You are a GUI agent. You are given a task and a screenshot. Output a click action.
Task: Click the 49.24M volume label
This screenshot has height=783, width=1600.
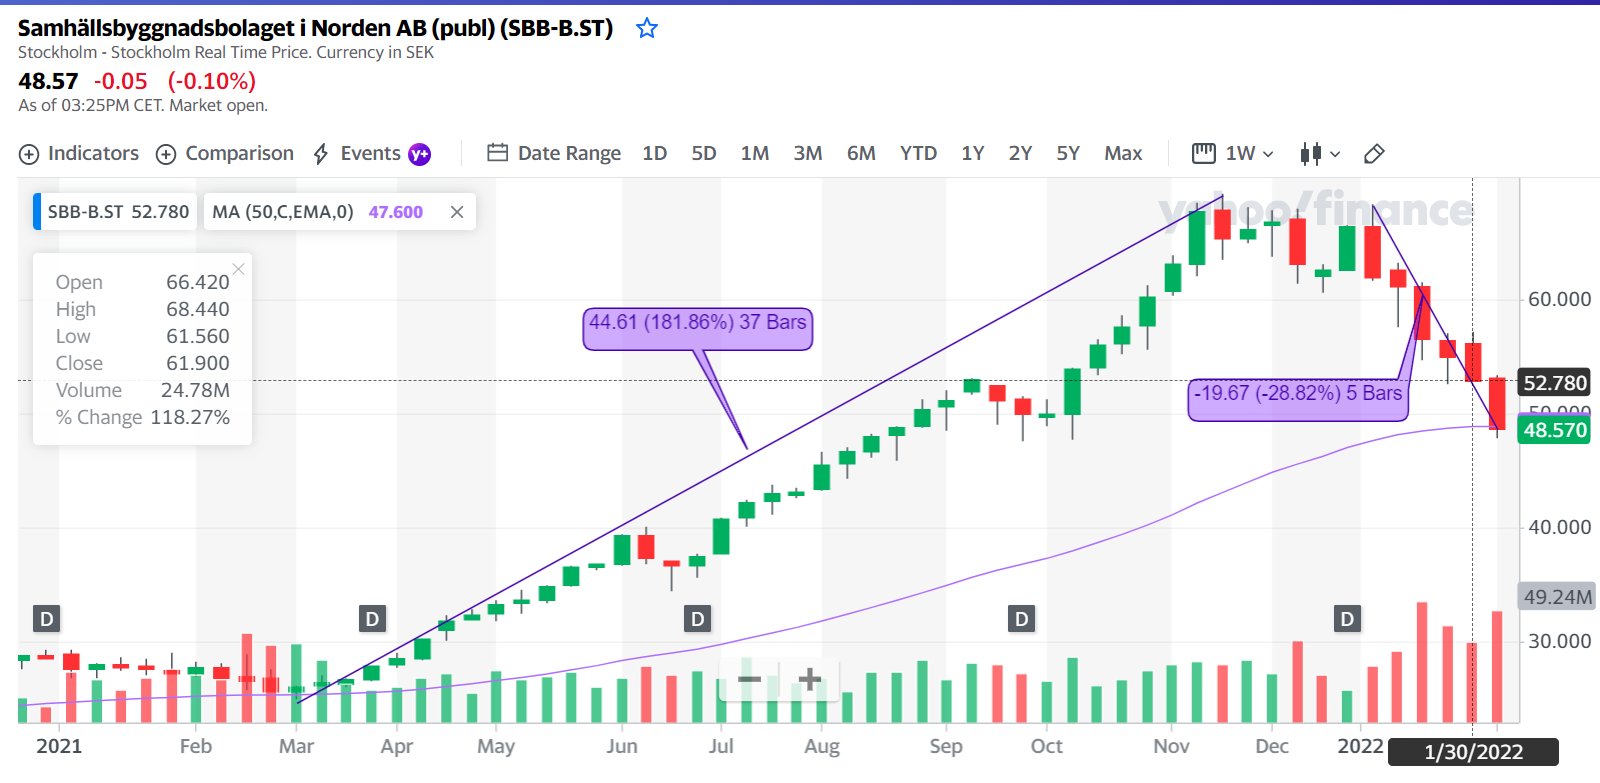pos(1556,597)
